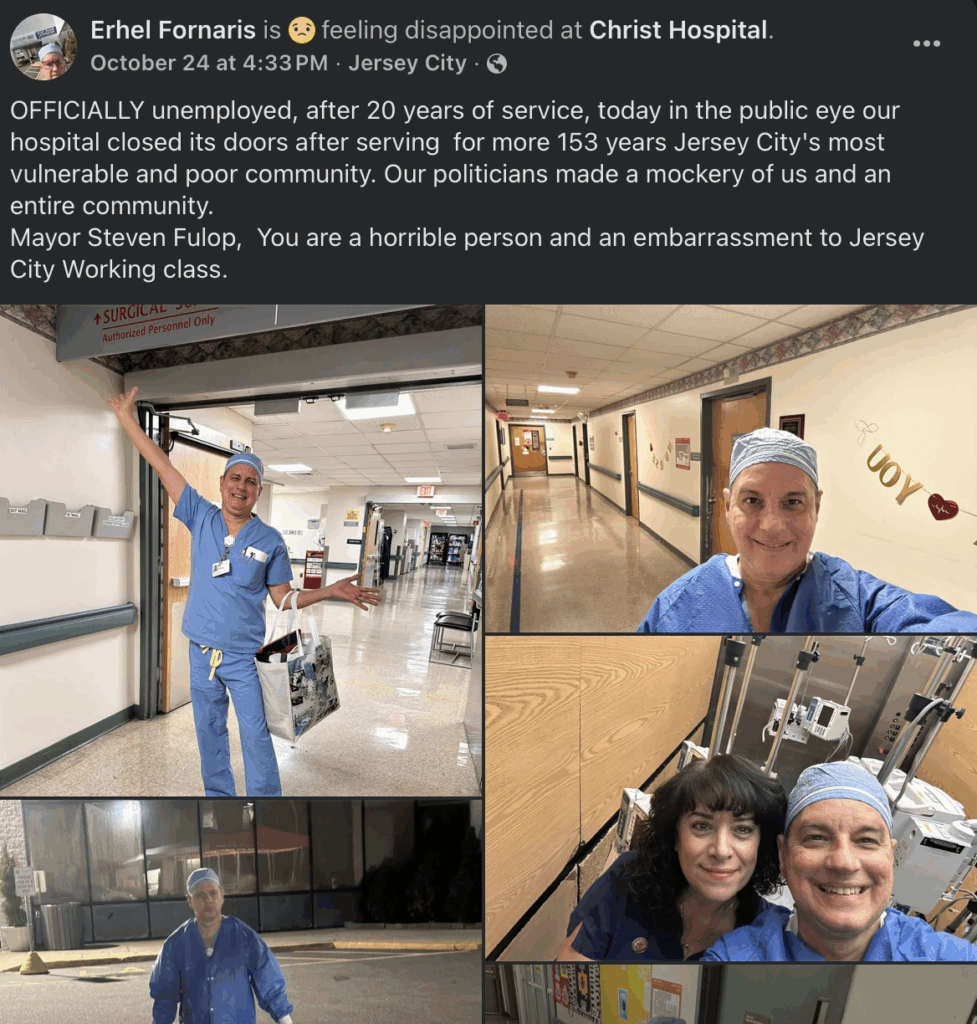
Task: Click the disappointed feeling emoji
Action: click(x=301, y=30)
